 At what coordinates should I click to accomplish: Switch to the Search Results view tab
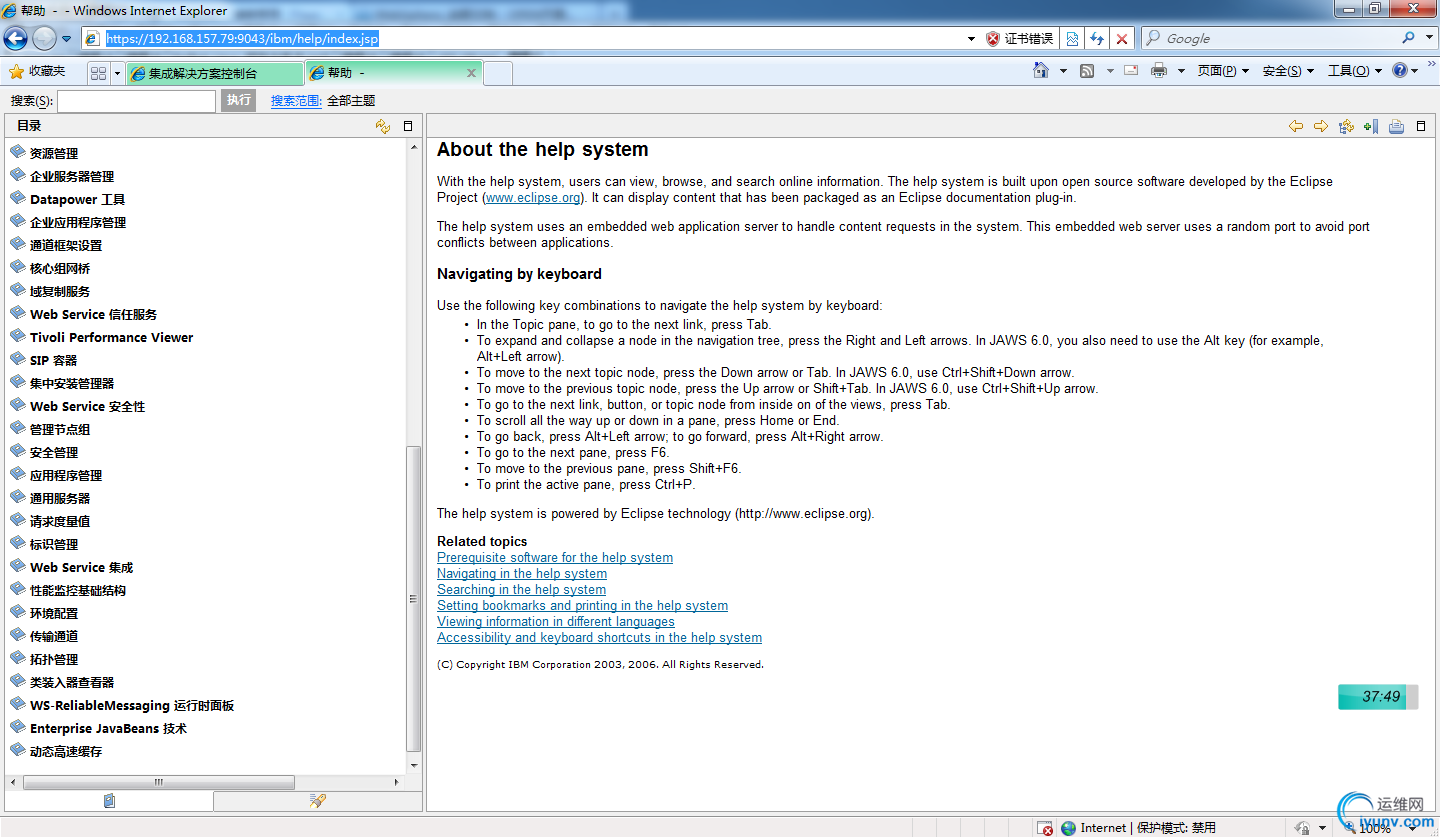click(318, 801)
